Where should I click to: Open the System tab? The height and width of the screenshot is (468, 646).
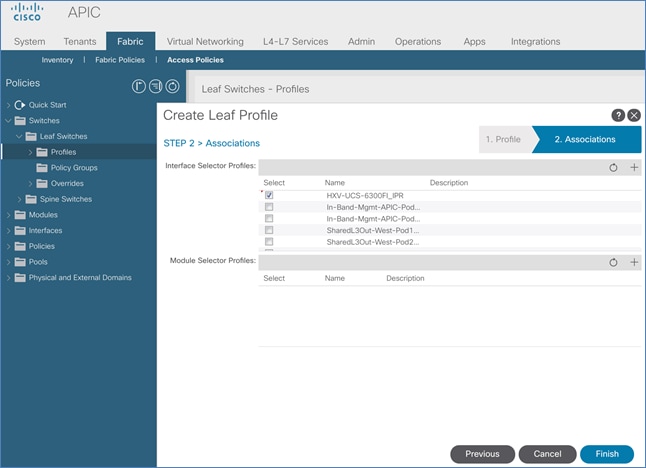click(30, 42)
